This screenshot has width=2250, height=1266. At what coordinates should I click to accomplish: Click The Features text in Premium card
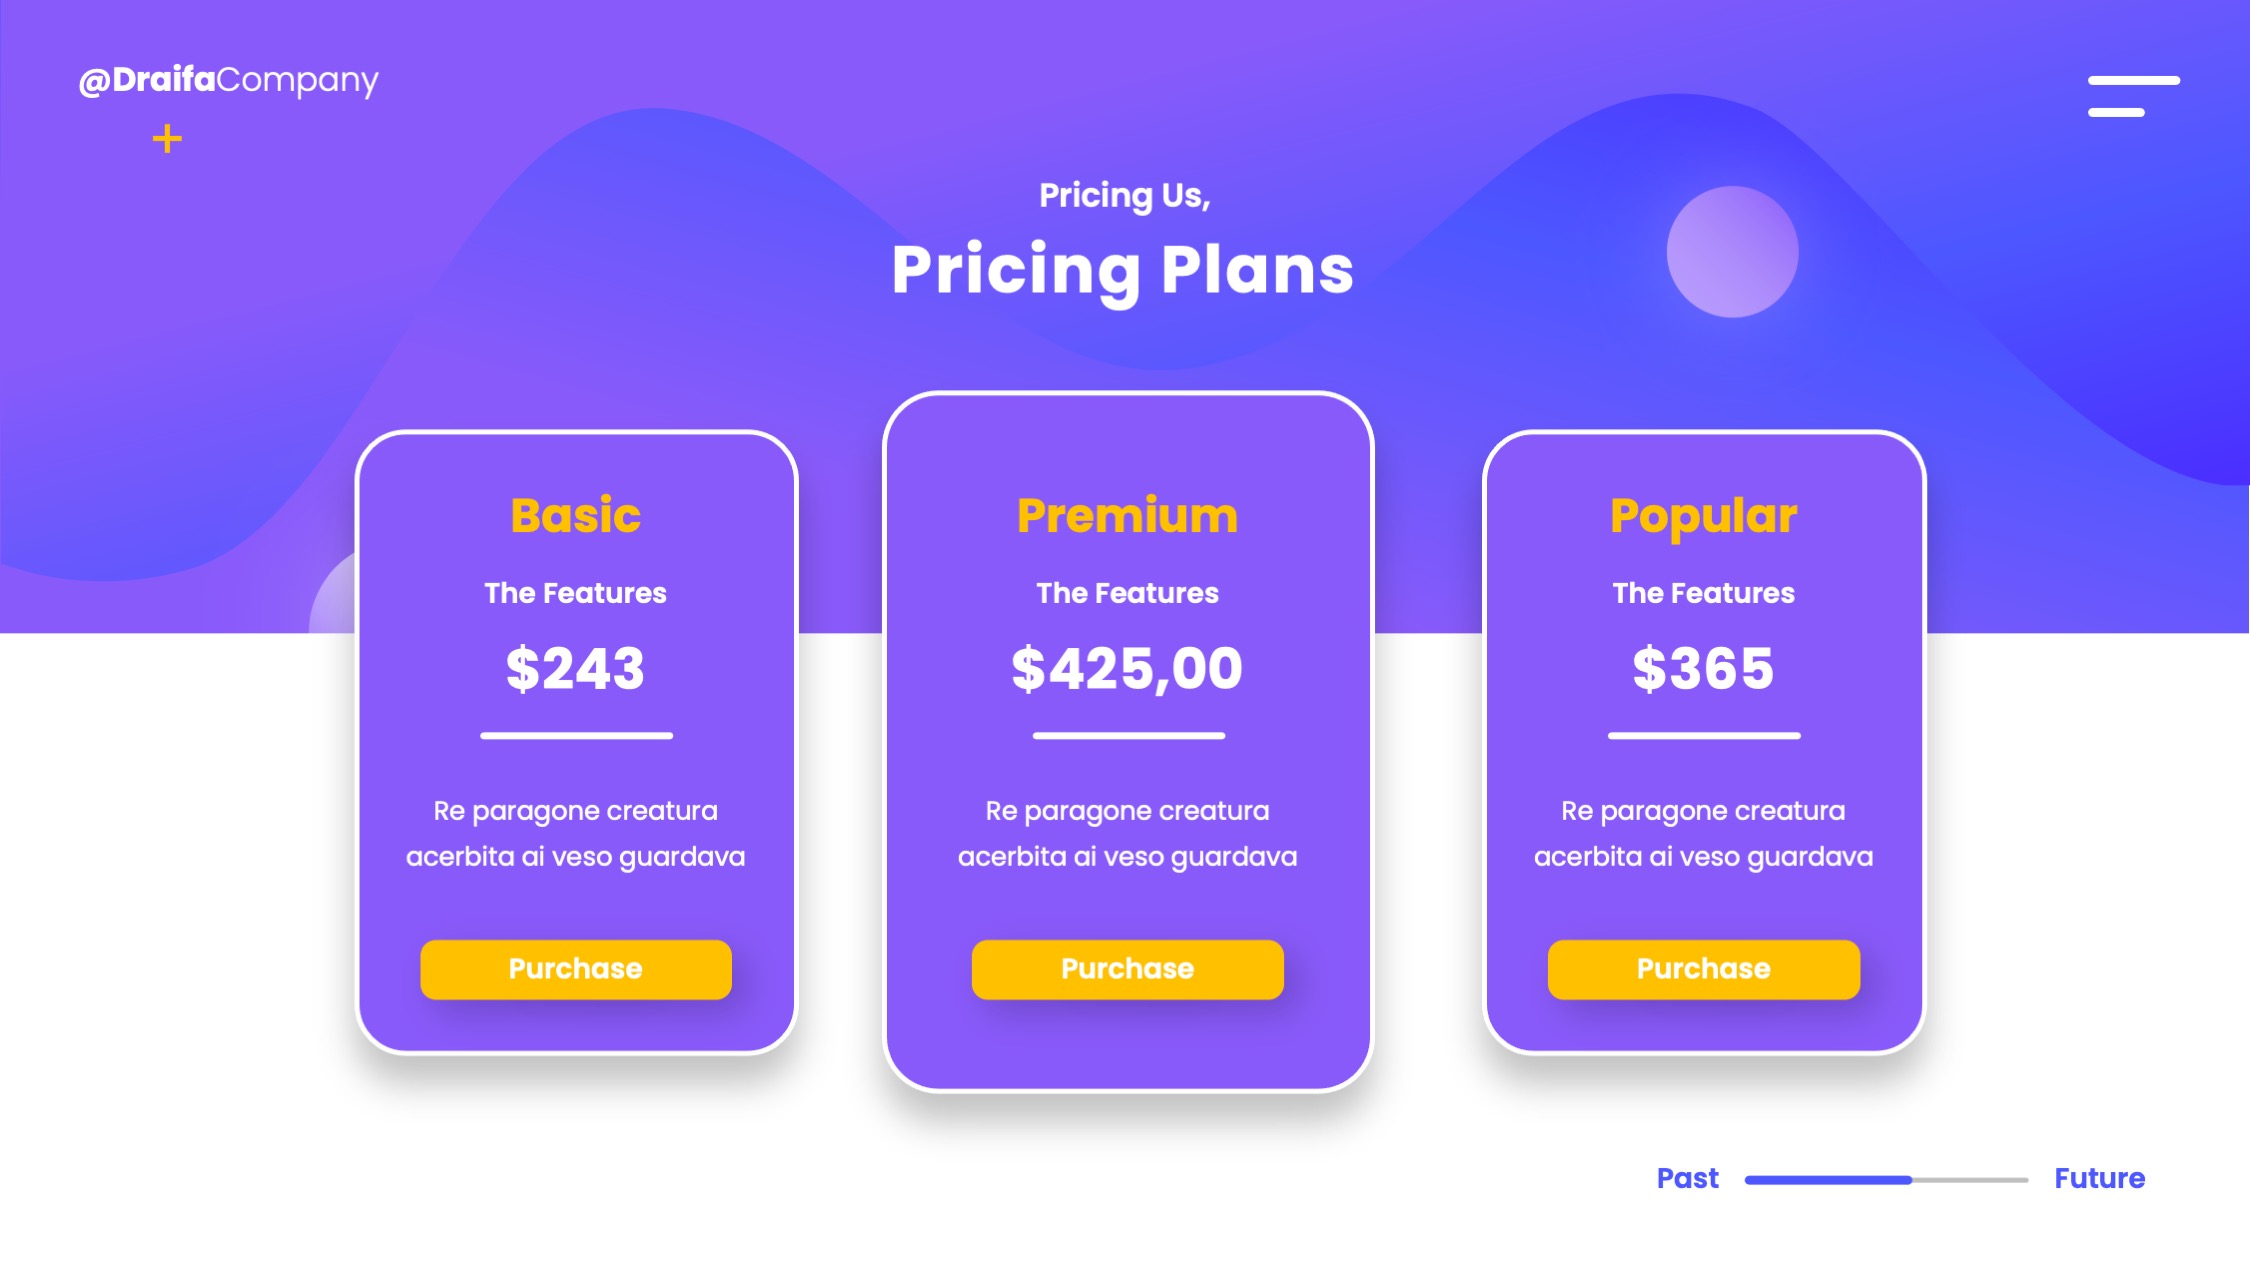(1127, 593)
